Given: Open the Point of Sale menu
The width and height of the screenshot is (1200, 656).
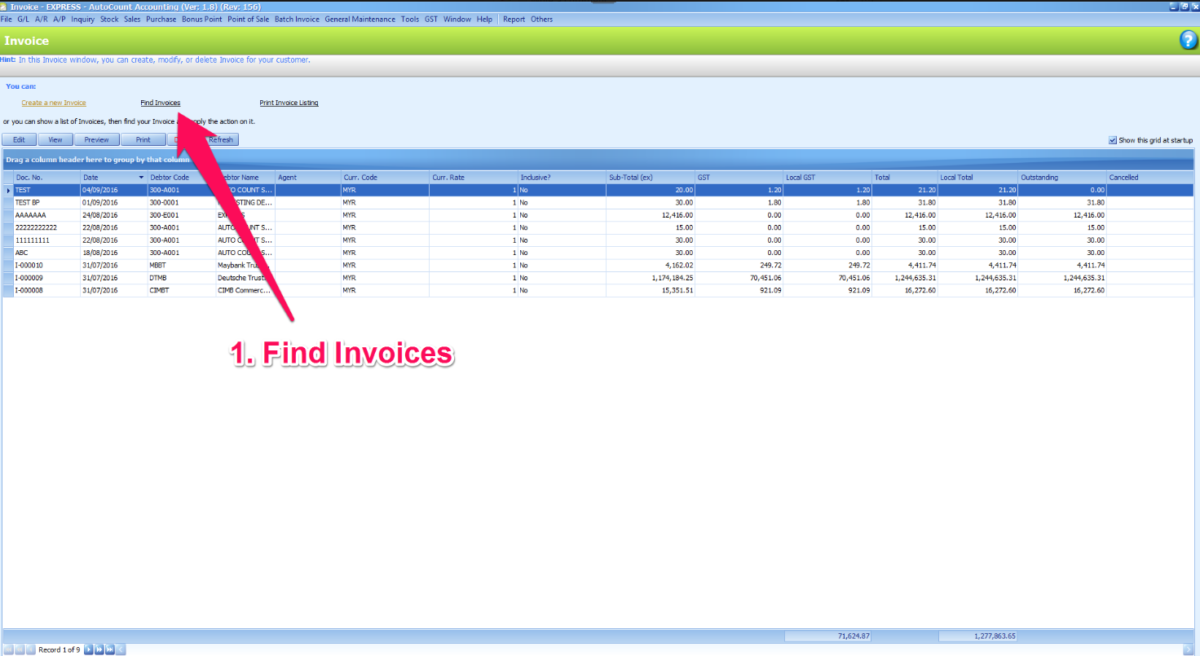Looking at the screenshot, I should (x=249, y=18).
